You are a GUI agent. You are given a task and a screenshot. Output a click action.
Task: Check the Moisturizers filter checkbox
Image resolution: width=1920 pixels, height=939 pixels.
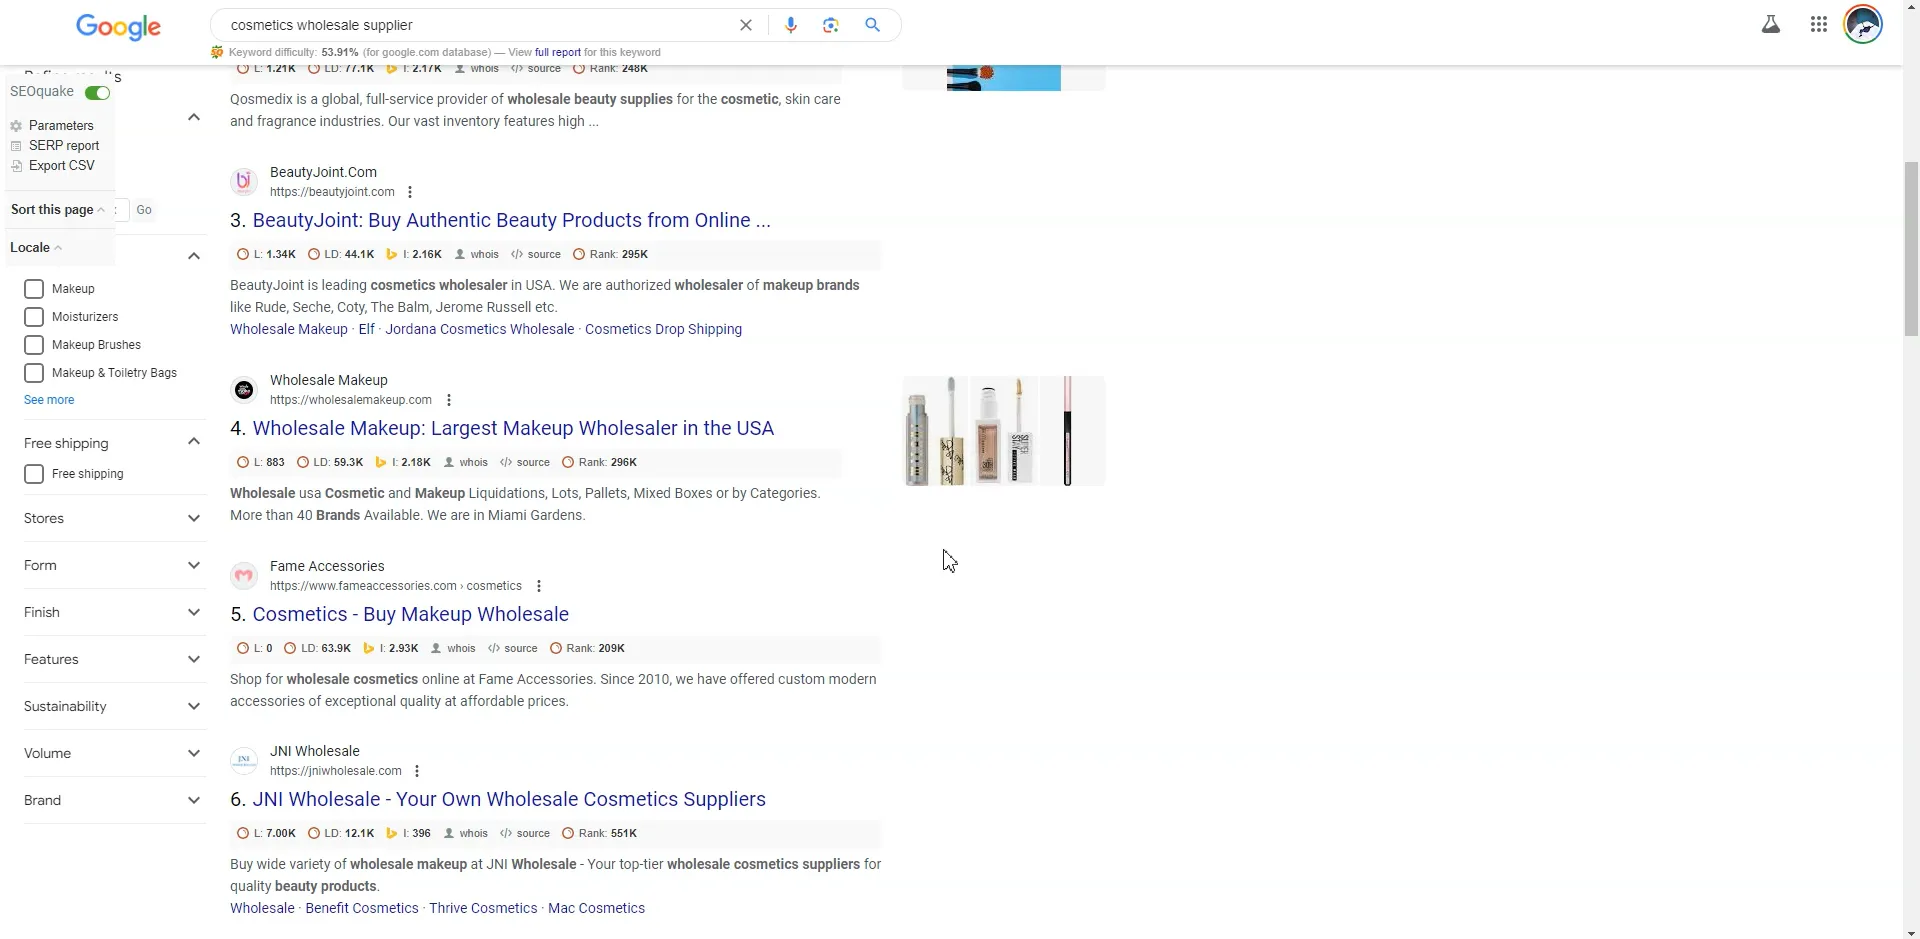click(34, 317)
